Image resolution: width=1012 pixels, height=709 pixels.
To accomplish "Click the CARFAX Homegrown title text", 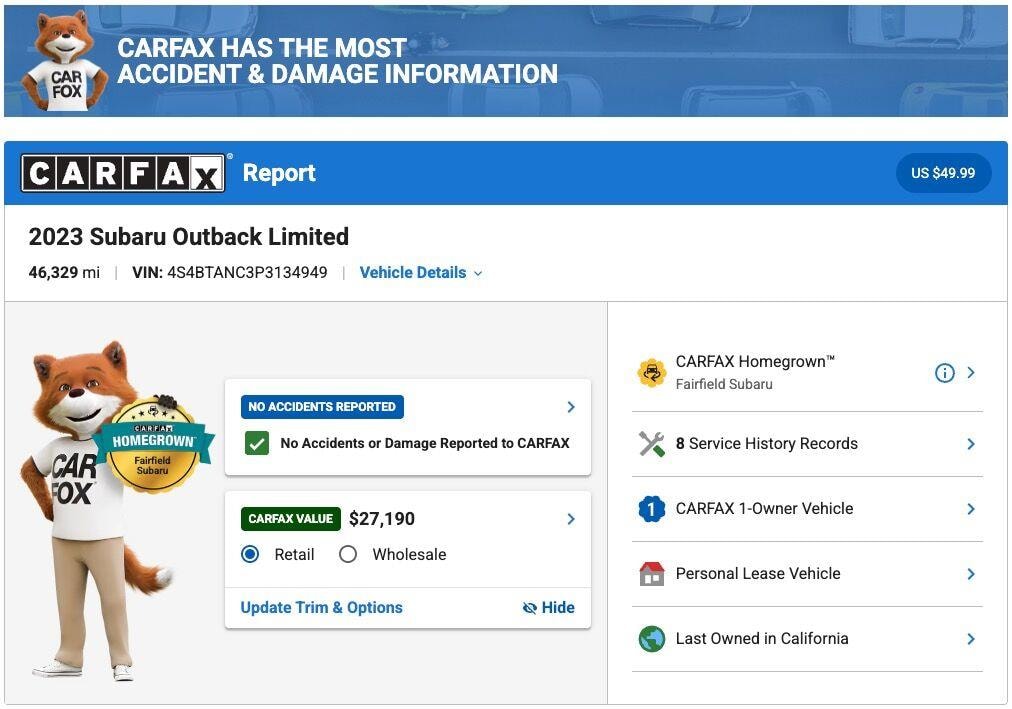I will 755,361.
